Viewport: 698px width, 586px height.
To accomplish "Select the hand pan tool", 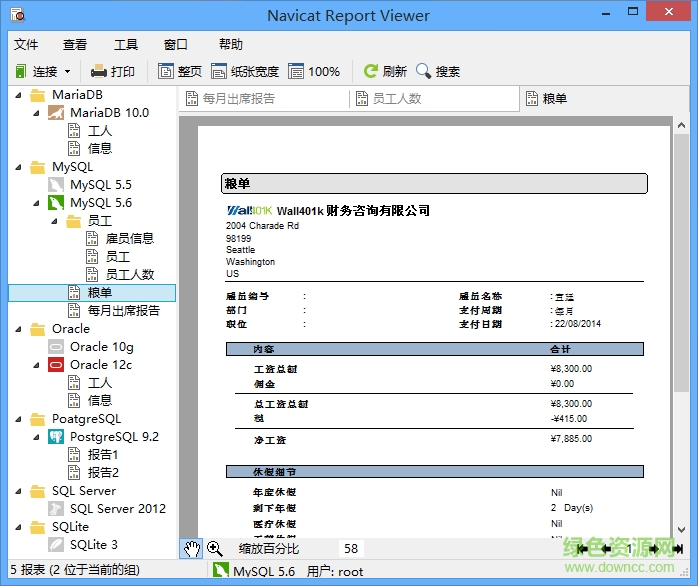I will [x=191, y=548].
